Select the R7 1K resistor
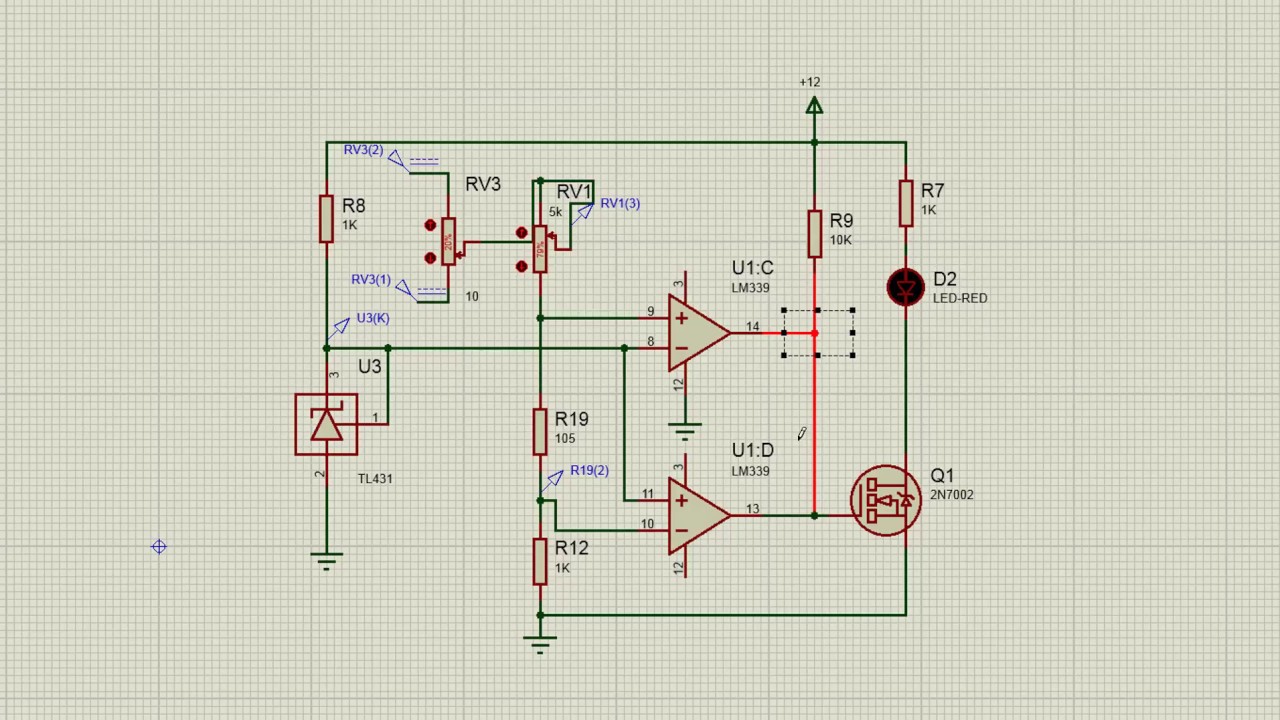1280x720 pixels. pos(905,203)
